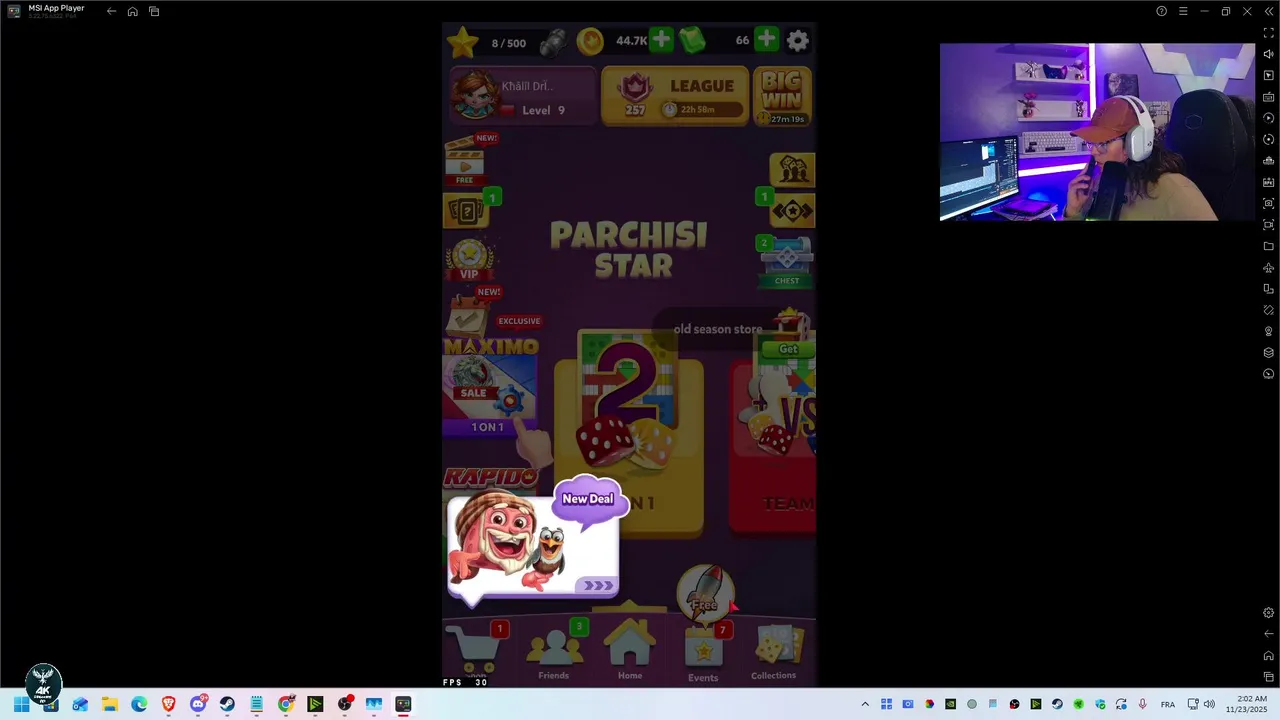Tap the green gem icon
The width and height of the screenshot is (1280, 720).
tap(692, 40)
